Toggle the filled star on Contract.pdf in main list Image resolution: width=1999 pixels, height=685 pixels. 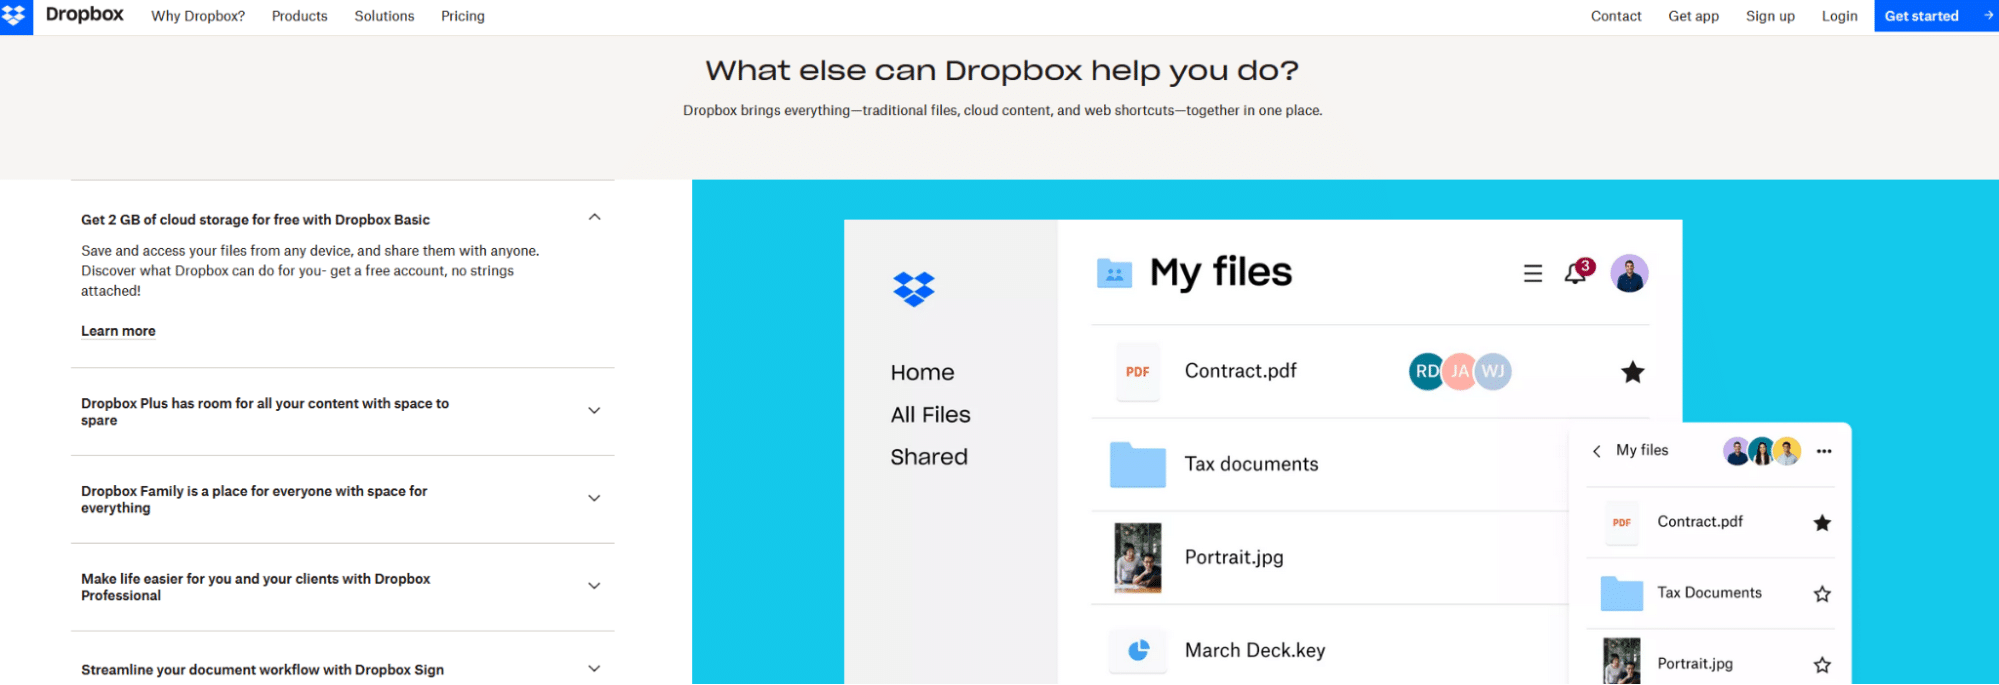1633,372
